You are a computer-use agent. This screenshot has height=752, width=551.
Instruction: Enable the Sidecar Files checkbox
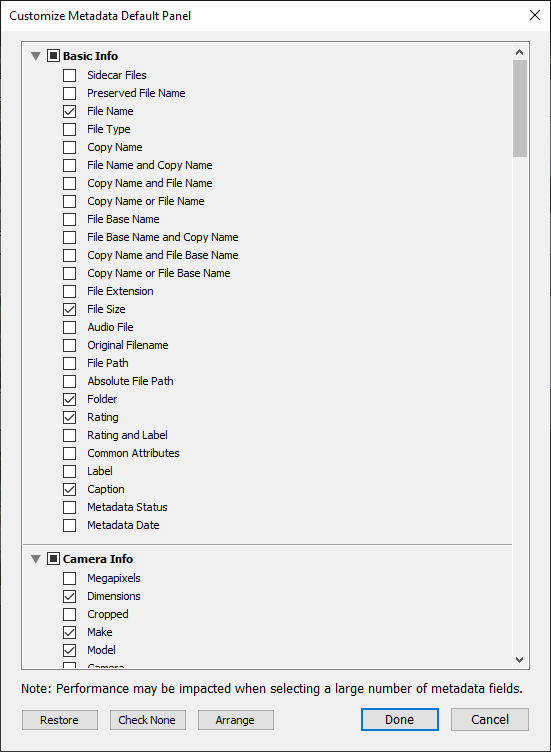point(70,75)
